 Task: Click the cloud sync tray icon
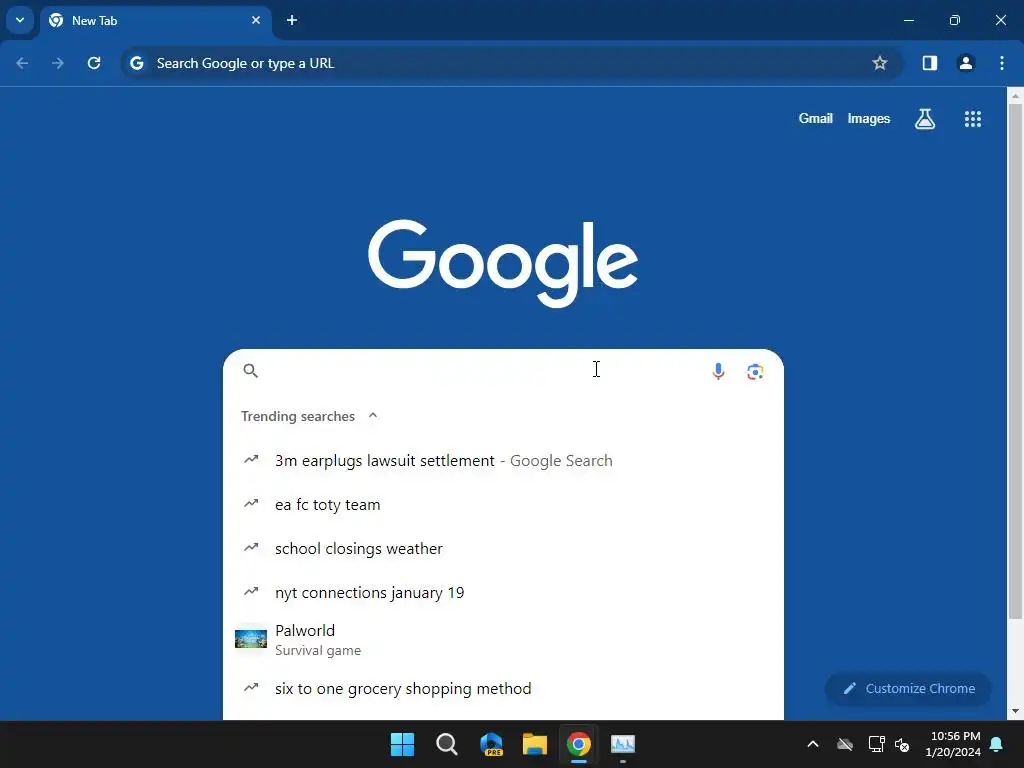coord(845,744)
